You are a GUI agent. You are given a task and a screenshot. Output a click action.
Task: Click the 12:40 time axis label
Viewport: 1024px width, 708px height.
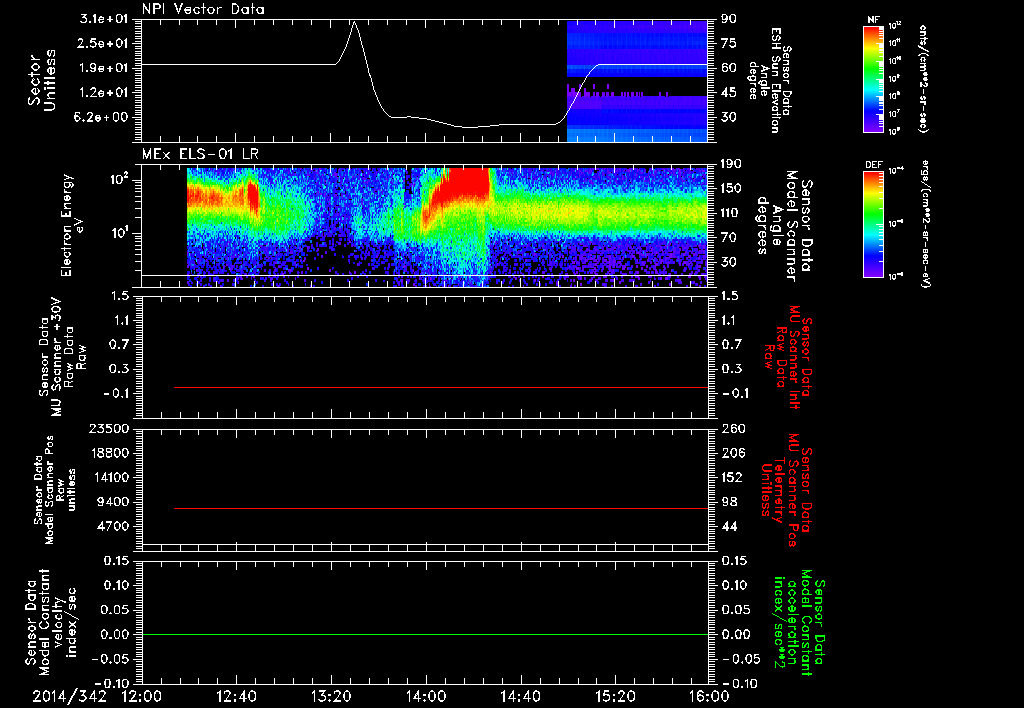pos(236,696)
